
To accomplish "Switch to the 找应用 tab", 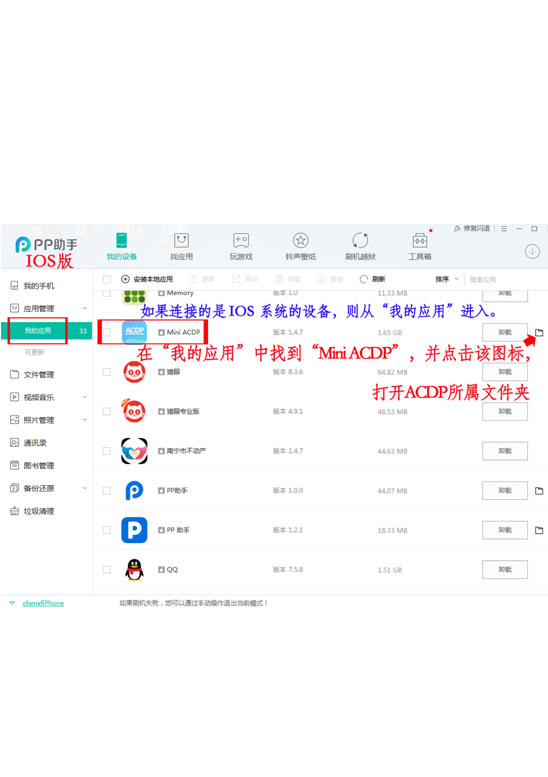I will click(x=181, y=246).
